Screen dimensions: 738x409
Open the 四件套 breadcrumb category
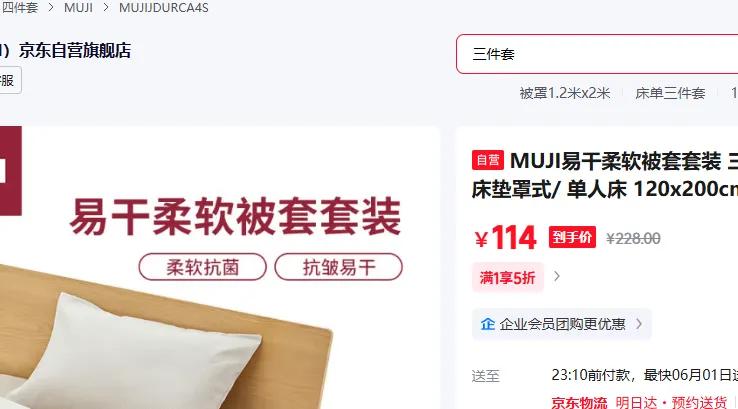[x=19, y=8]
